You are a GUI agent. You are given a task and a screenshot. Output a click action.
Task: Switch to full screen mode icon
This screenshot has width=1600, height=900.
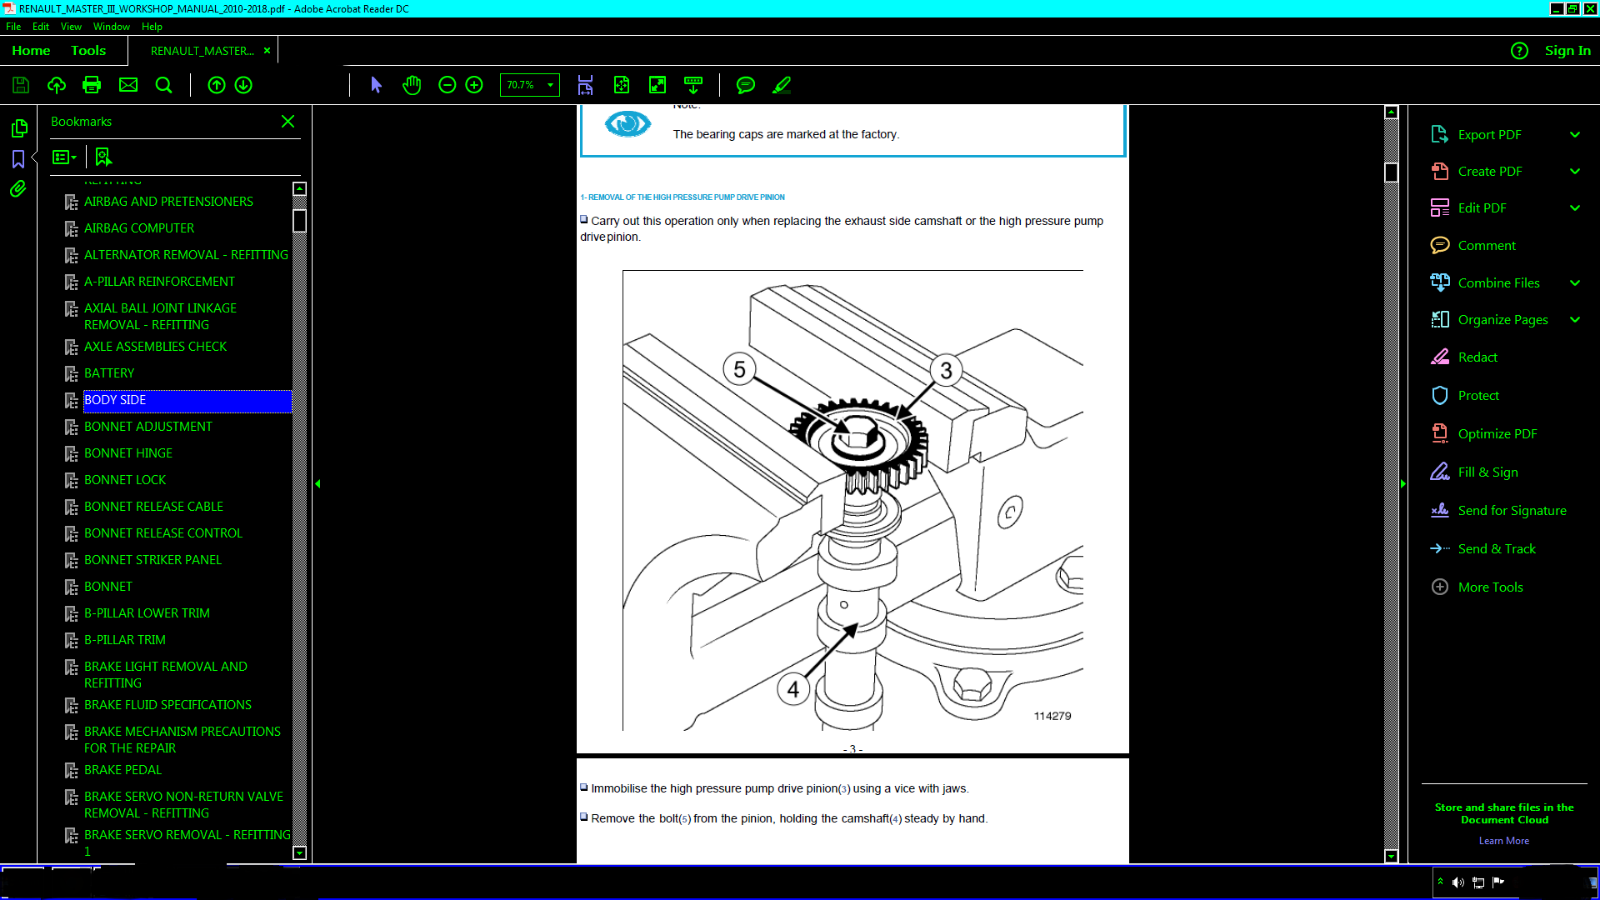[657, 85]
